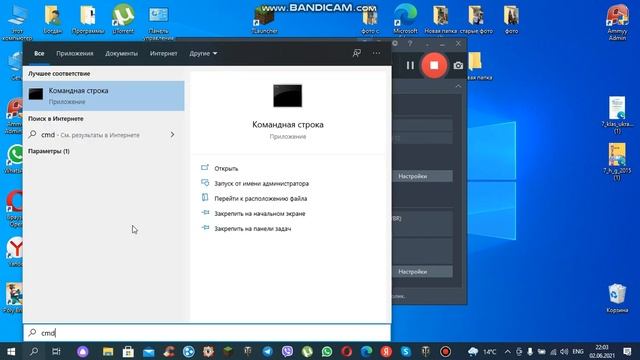Open Task View on the taskbar

56,351
